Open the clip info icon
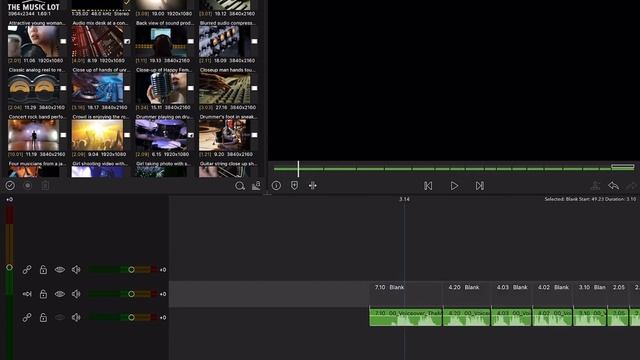640x360 pixels. pos(276,186)
